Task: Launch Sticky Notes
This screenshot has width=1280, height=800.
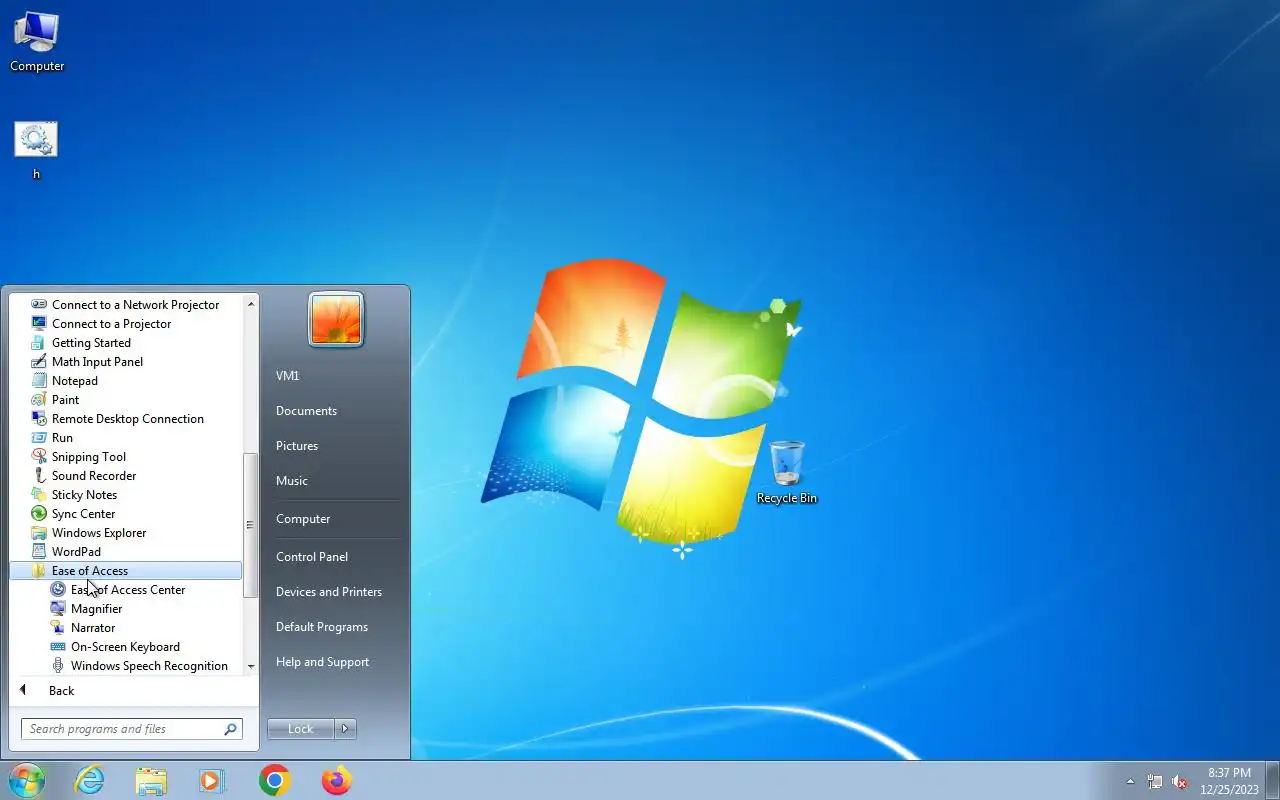Action: pos(126,495)
